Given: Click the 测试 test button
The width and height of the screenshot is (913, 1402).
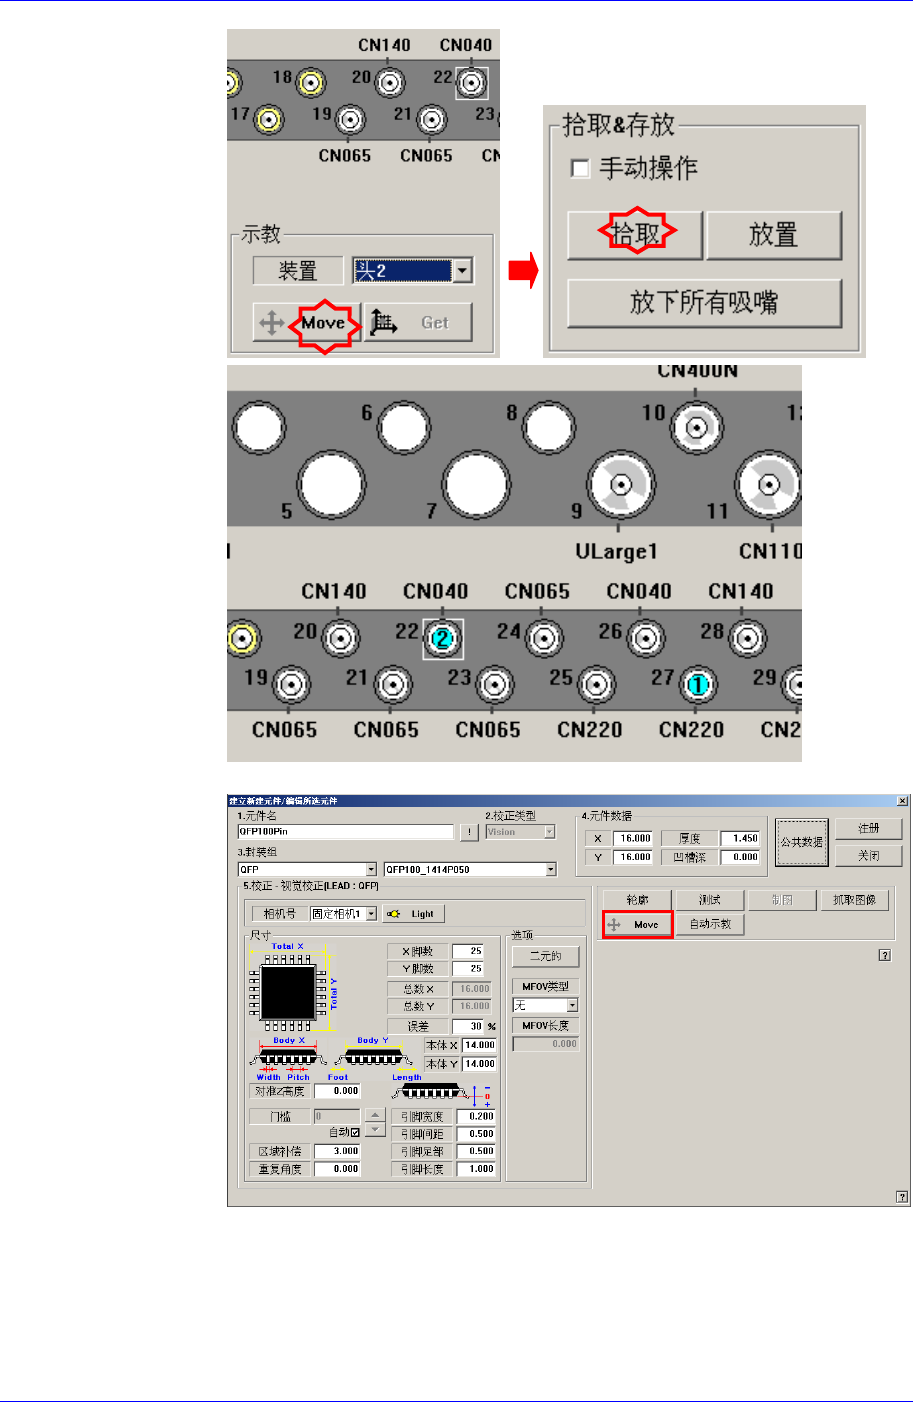Looking at the screenshot, I should pyautogui.click(x=710, y=900).
